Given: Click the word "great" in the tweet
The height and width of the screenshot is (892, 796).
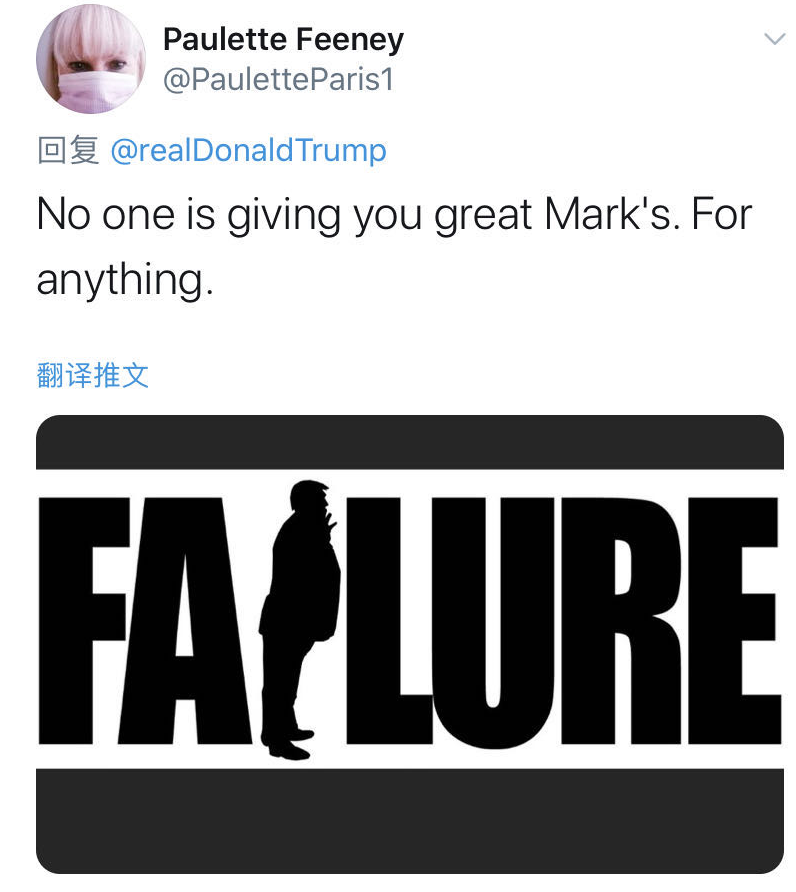Looking at the screenshot, I should point(483,214).
